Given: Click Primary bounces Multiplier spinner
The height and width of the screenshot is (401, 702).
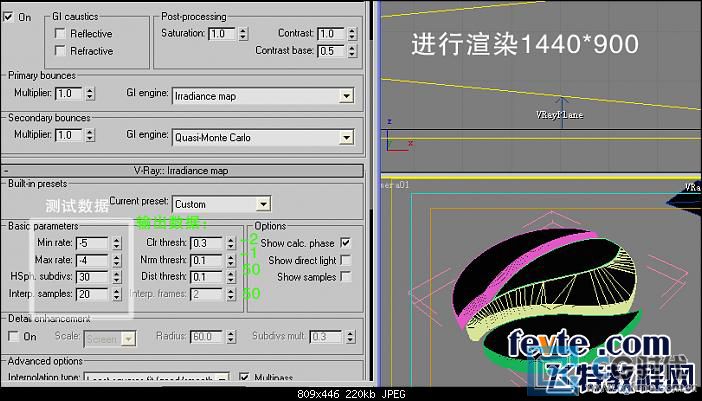Looking at the screenshot, I should click(x=90, y=93).
